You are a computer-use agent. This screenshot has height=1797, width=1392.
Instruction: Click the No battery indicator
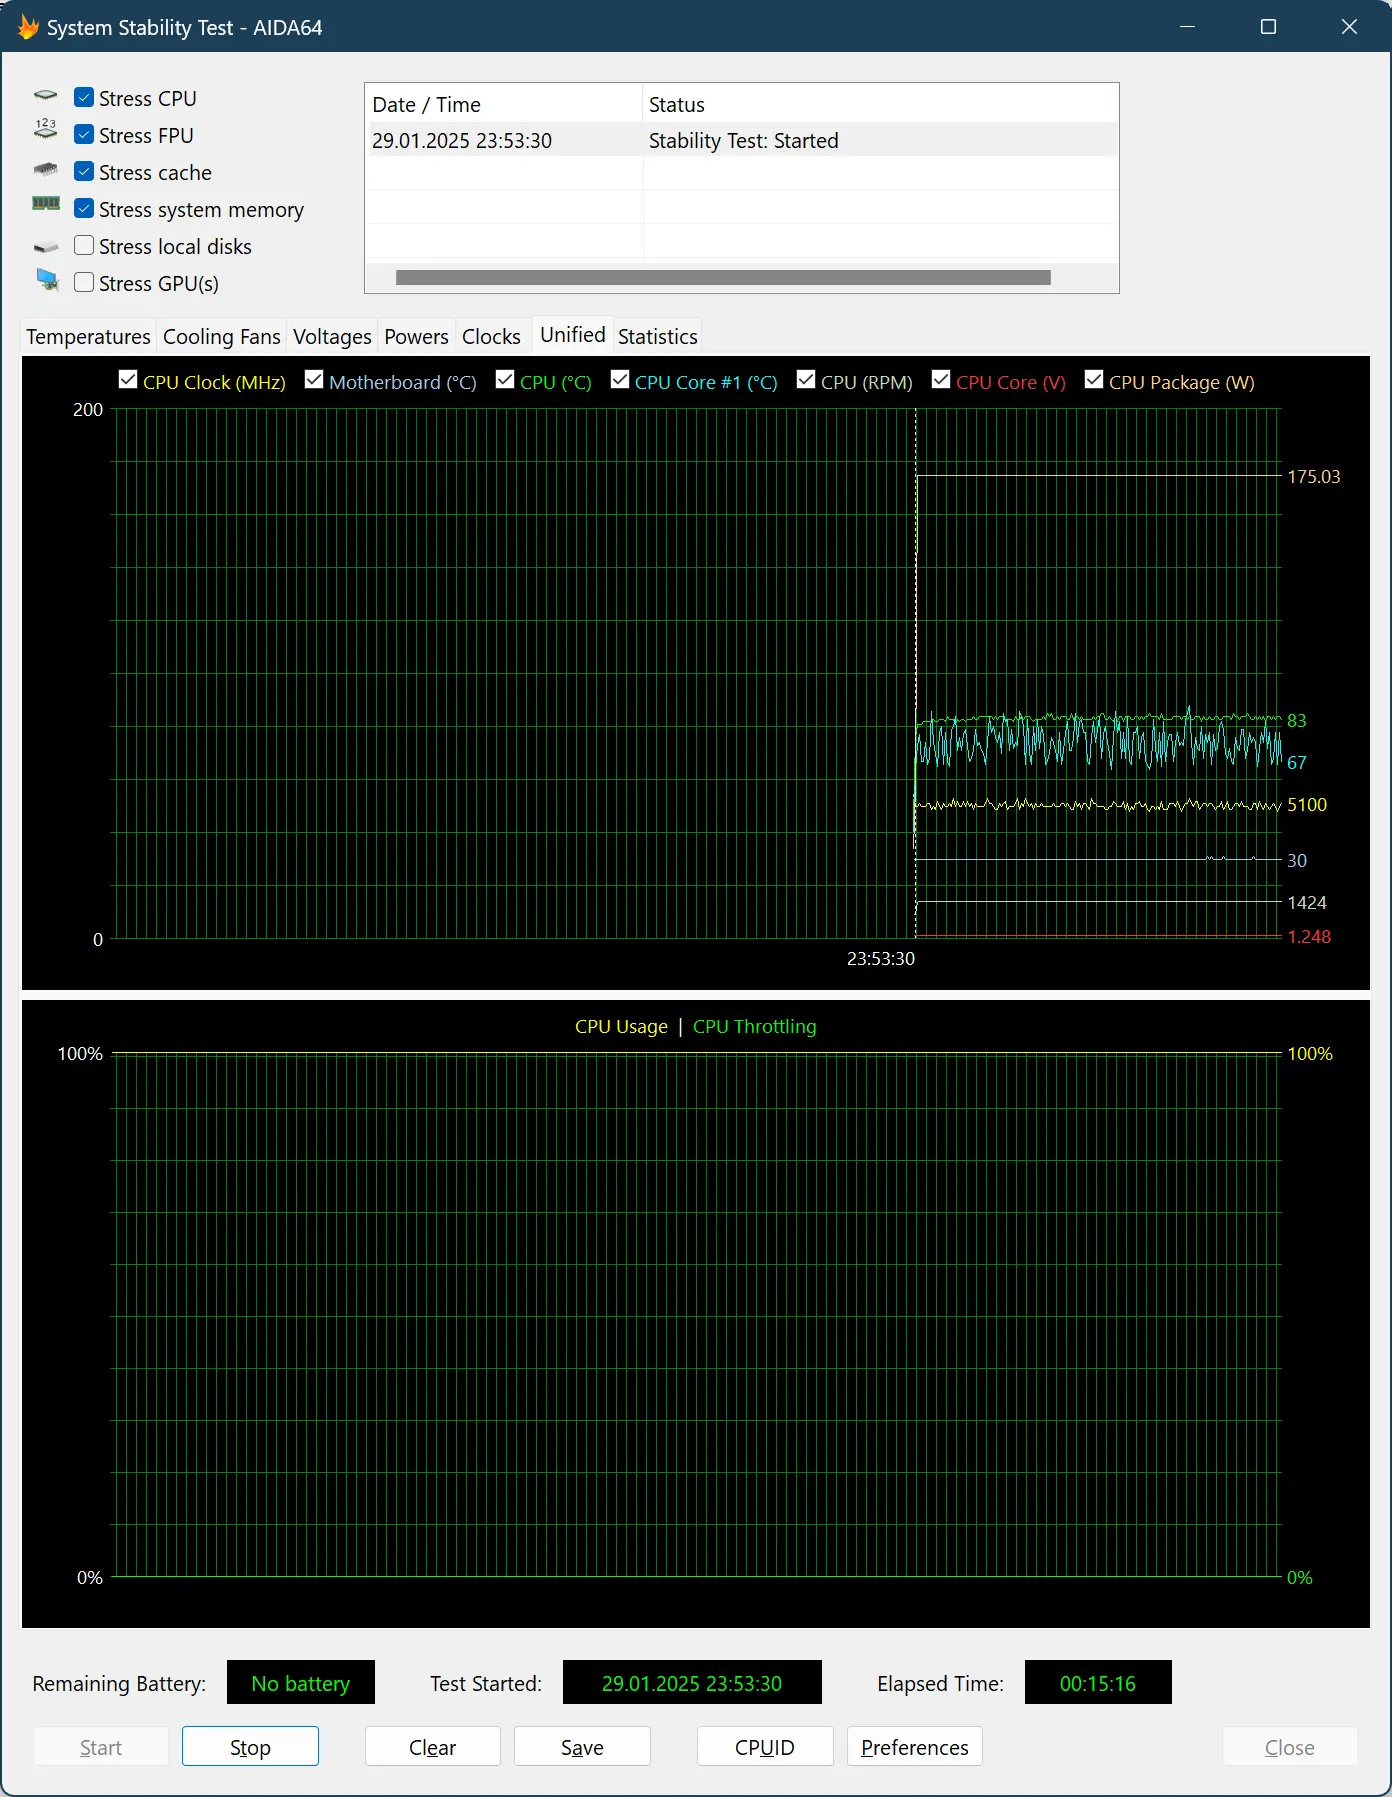coord(301,1683)
